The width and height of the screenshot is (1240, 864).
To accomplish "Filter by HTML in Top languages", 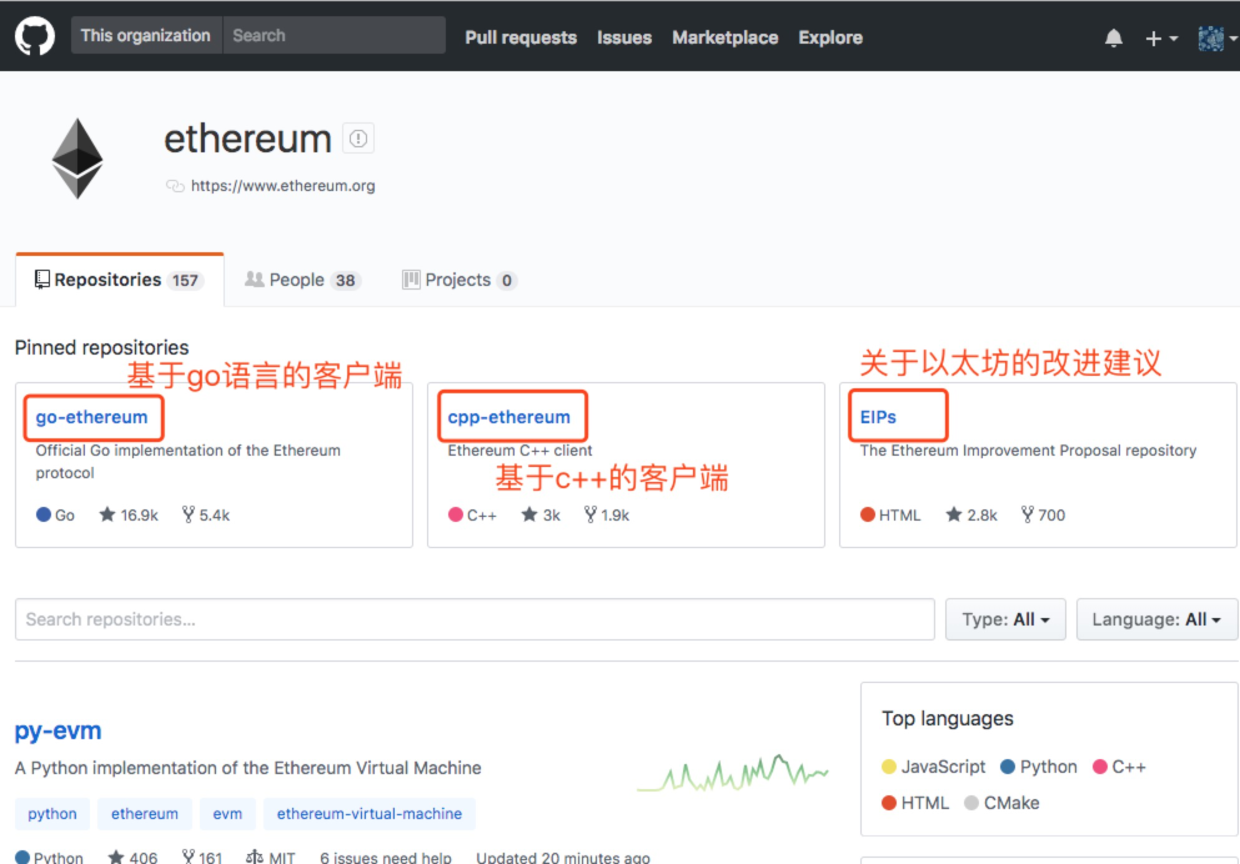I will (915, 803).
